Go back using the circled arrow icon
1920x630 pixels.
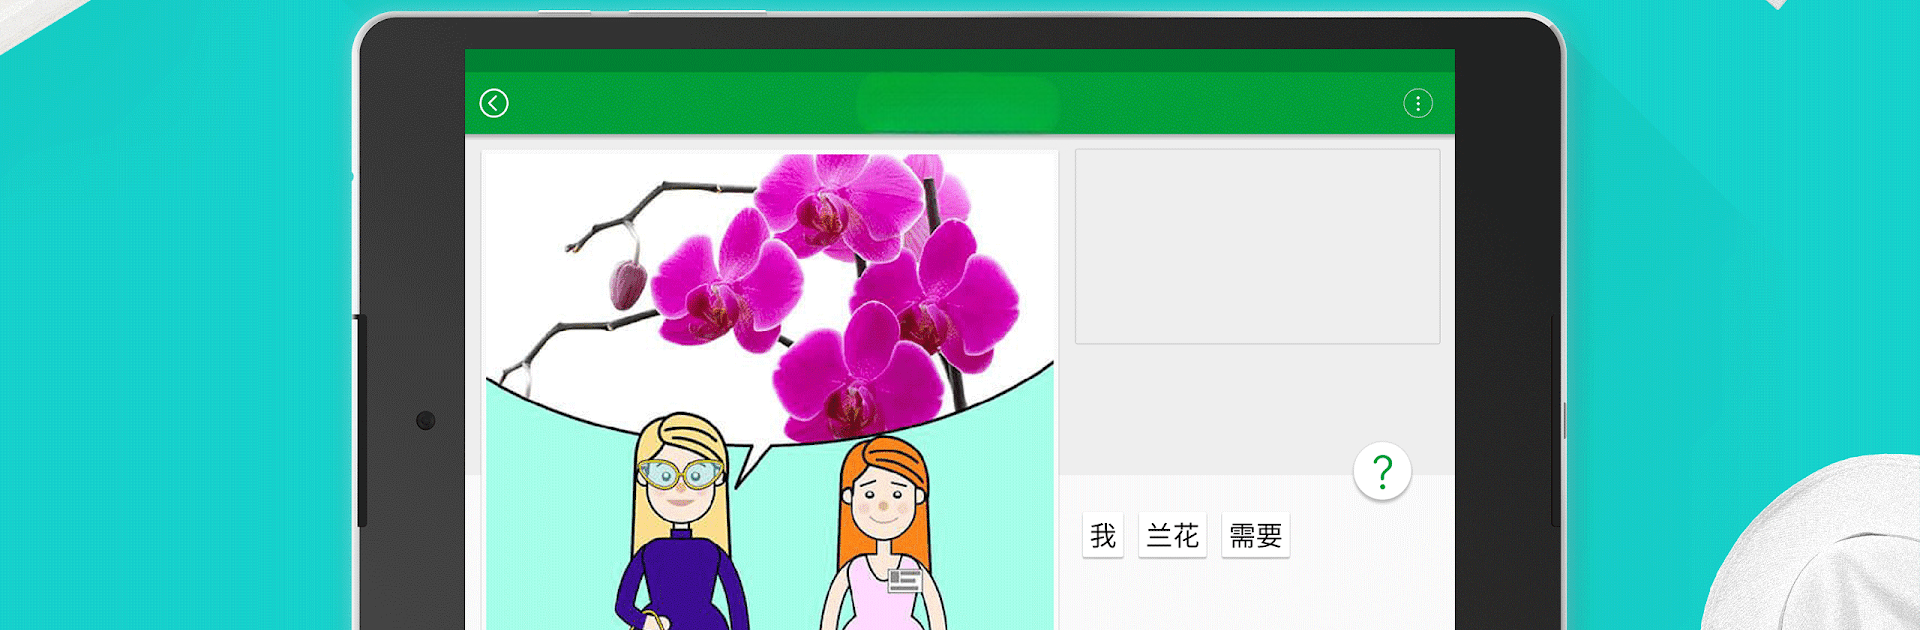click(494, 103)
